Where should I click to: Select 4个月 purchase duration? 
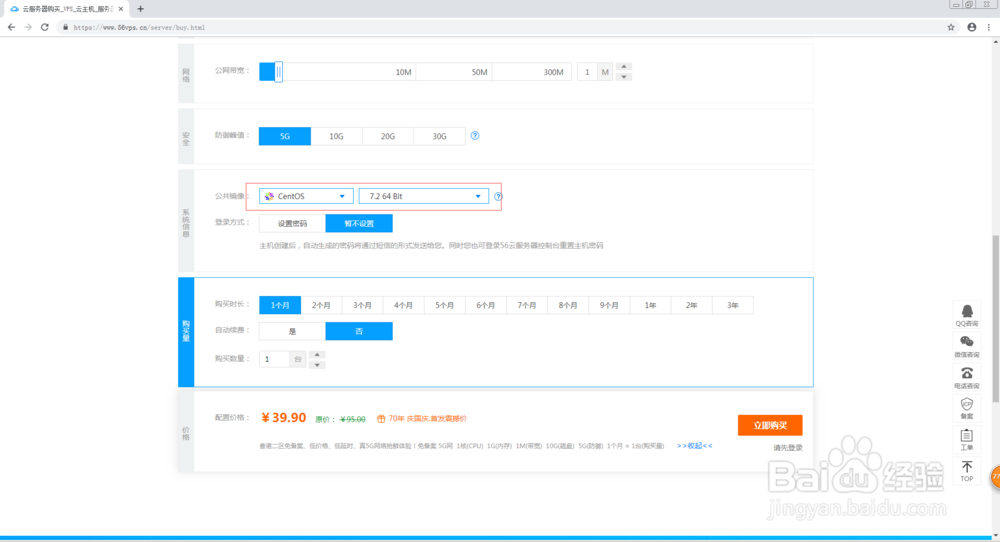403,305
